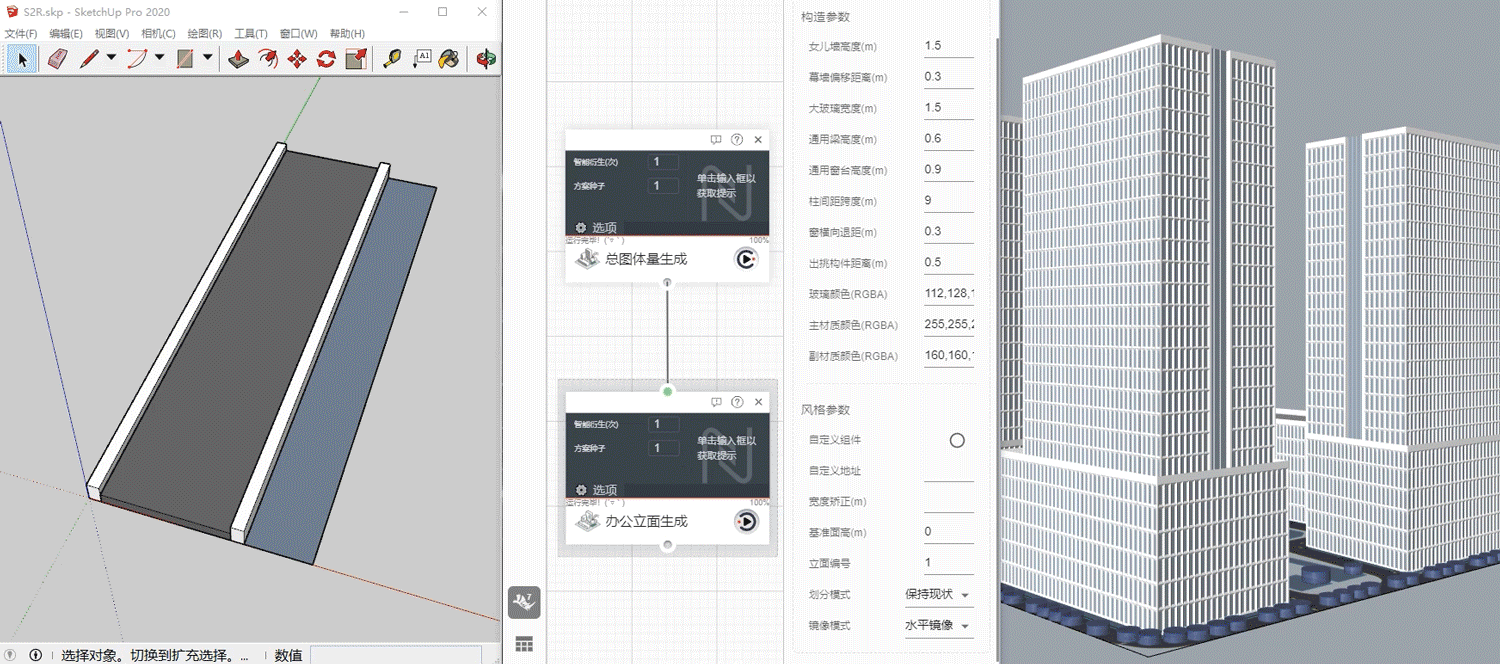Pick the Rotate tool
This screenshot has height=664, width=1500.
pyautogui.click(x=326, y=59)
